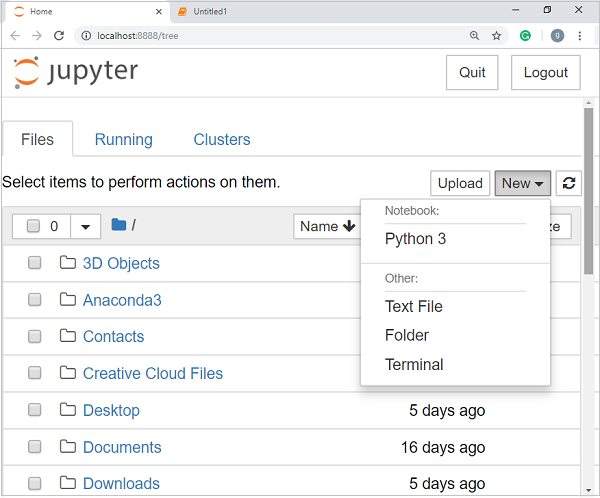Click the Jupyter logo
Screen dimensions: 600x498
point(76,72)
